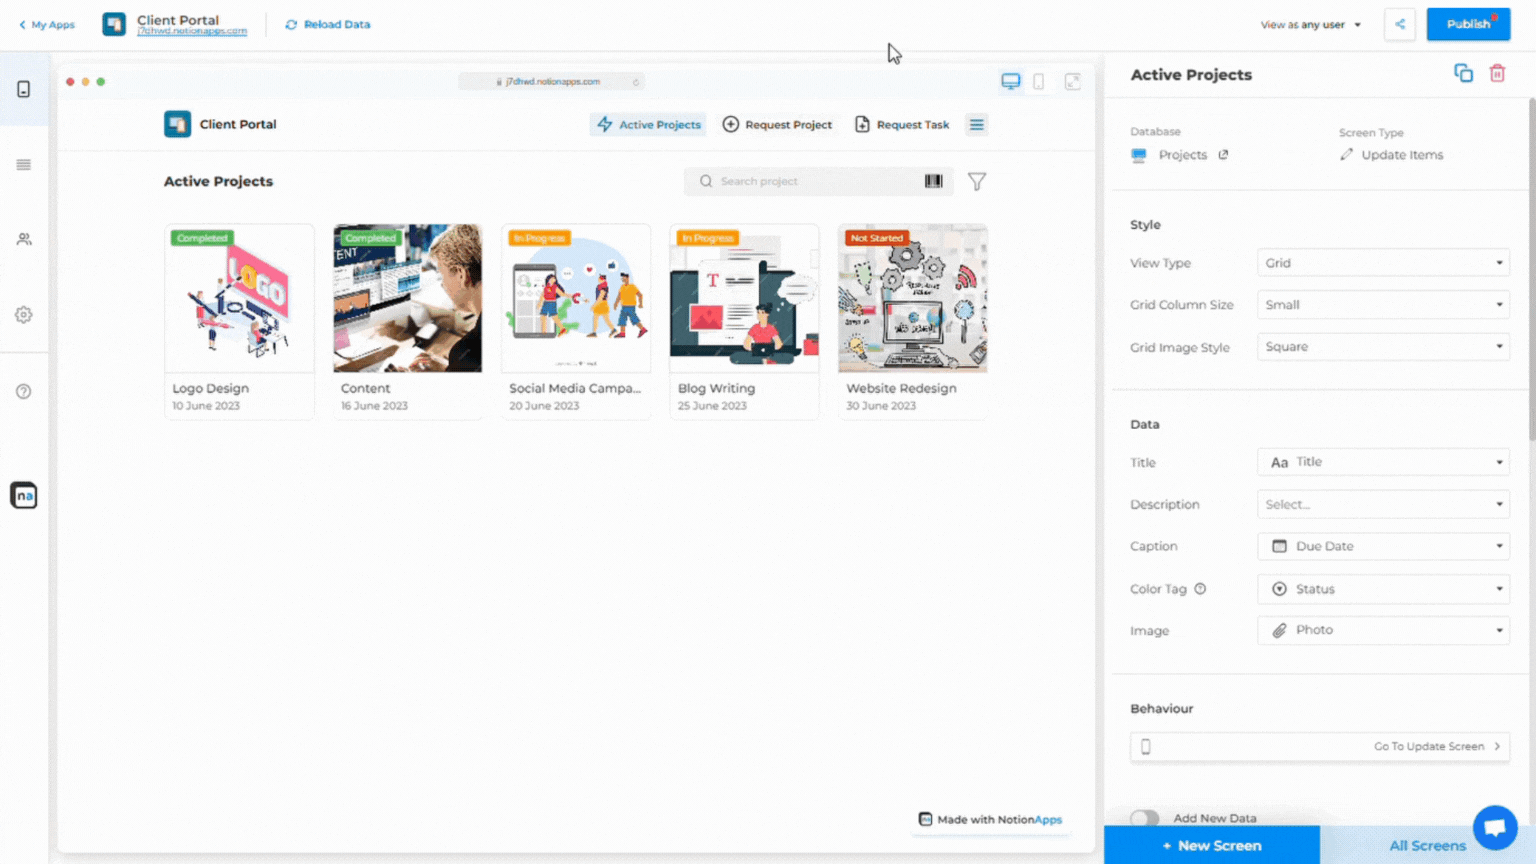The height and width of the screenshot is (864, 1536).
Task: Duplicate the Active Projects screen using the copy icon
Action: click(1463, 74)
